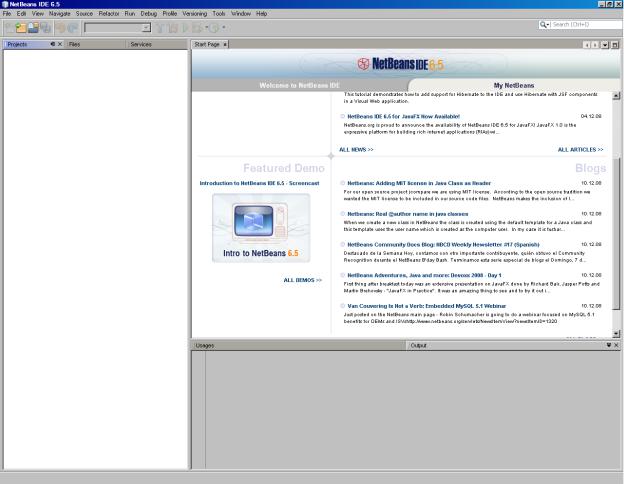Screen dimensions: 624x484
Task: Click the Run Main Project icon
Action: tap(185, 28)
